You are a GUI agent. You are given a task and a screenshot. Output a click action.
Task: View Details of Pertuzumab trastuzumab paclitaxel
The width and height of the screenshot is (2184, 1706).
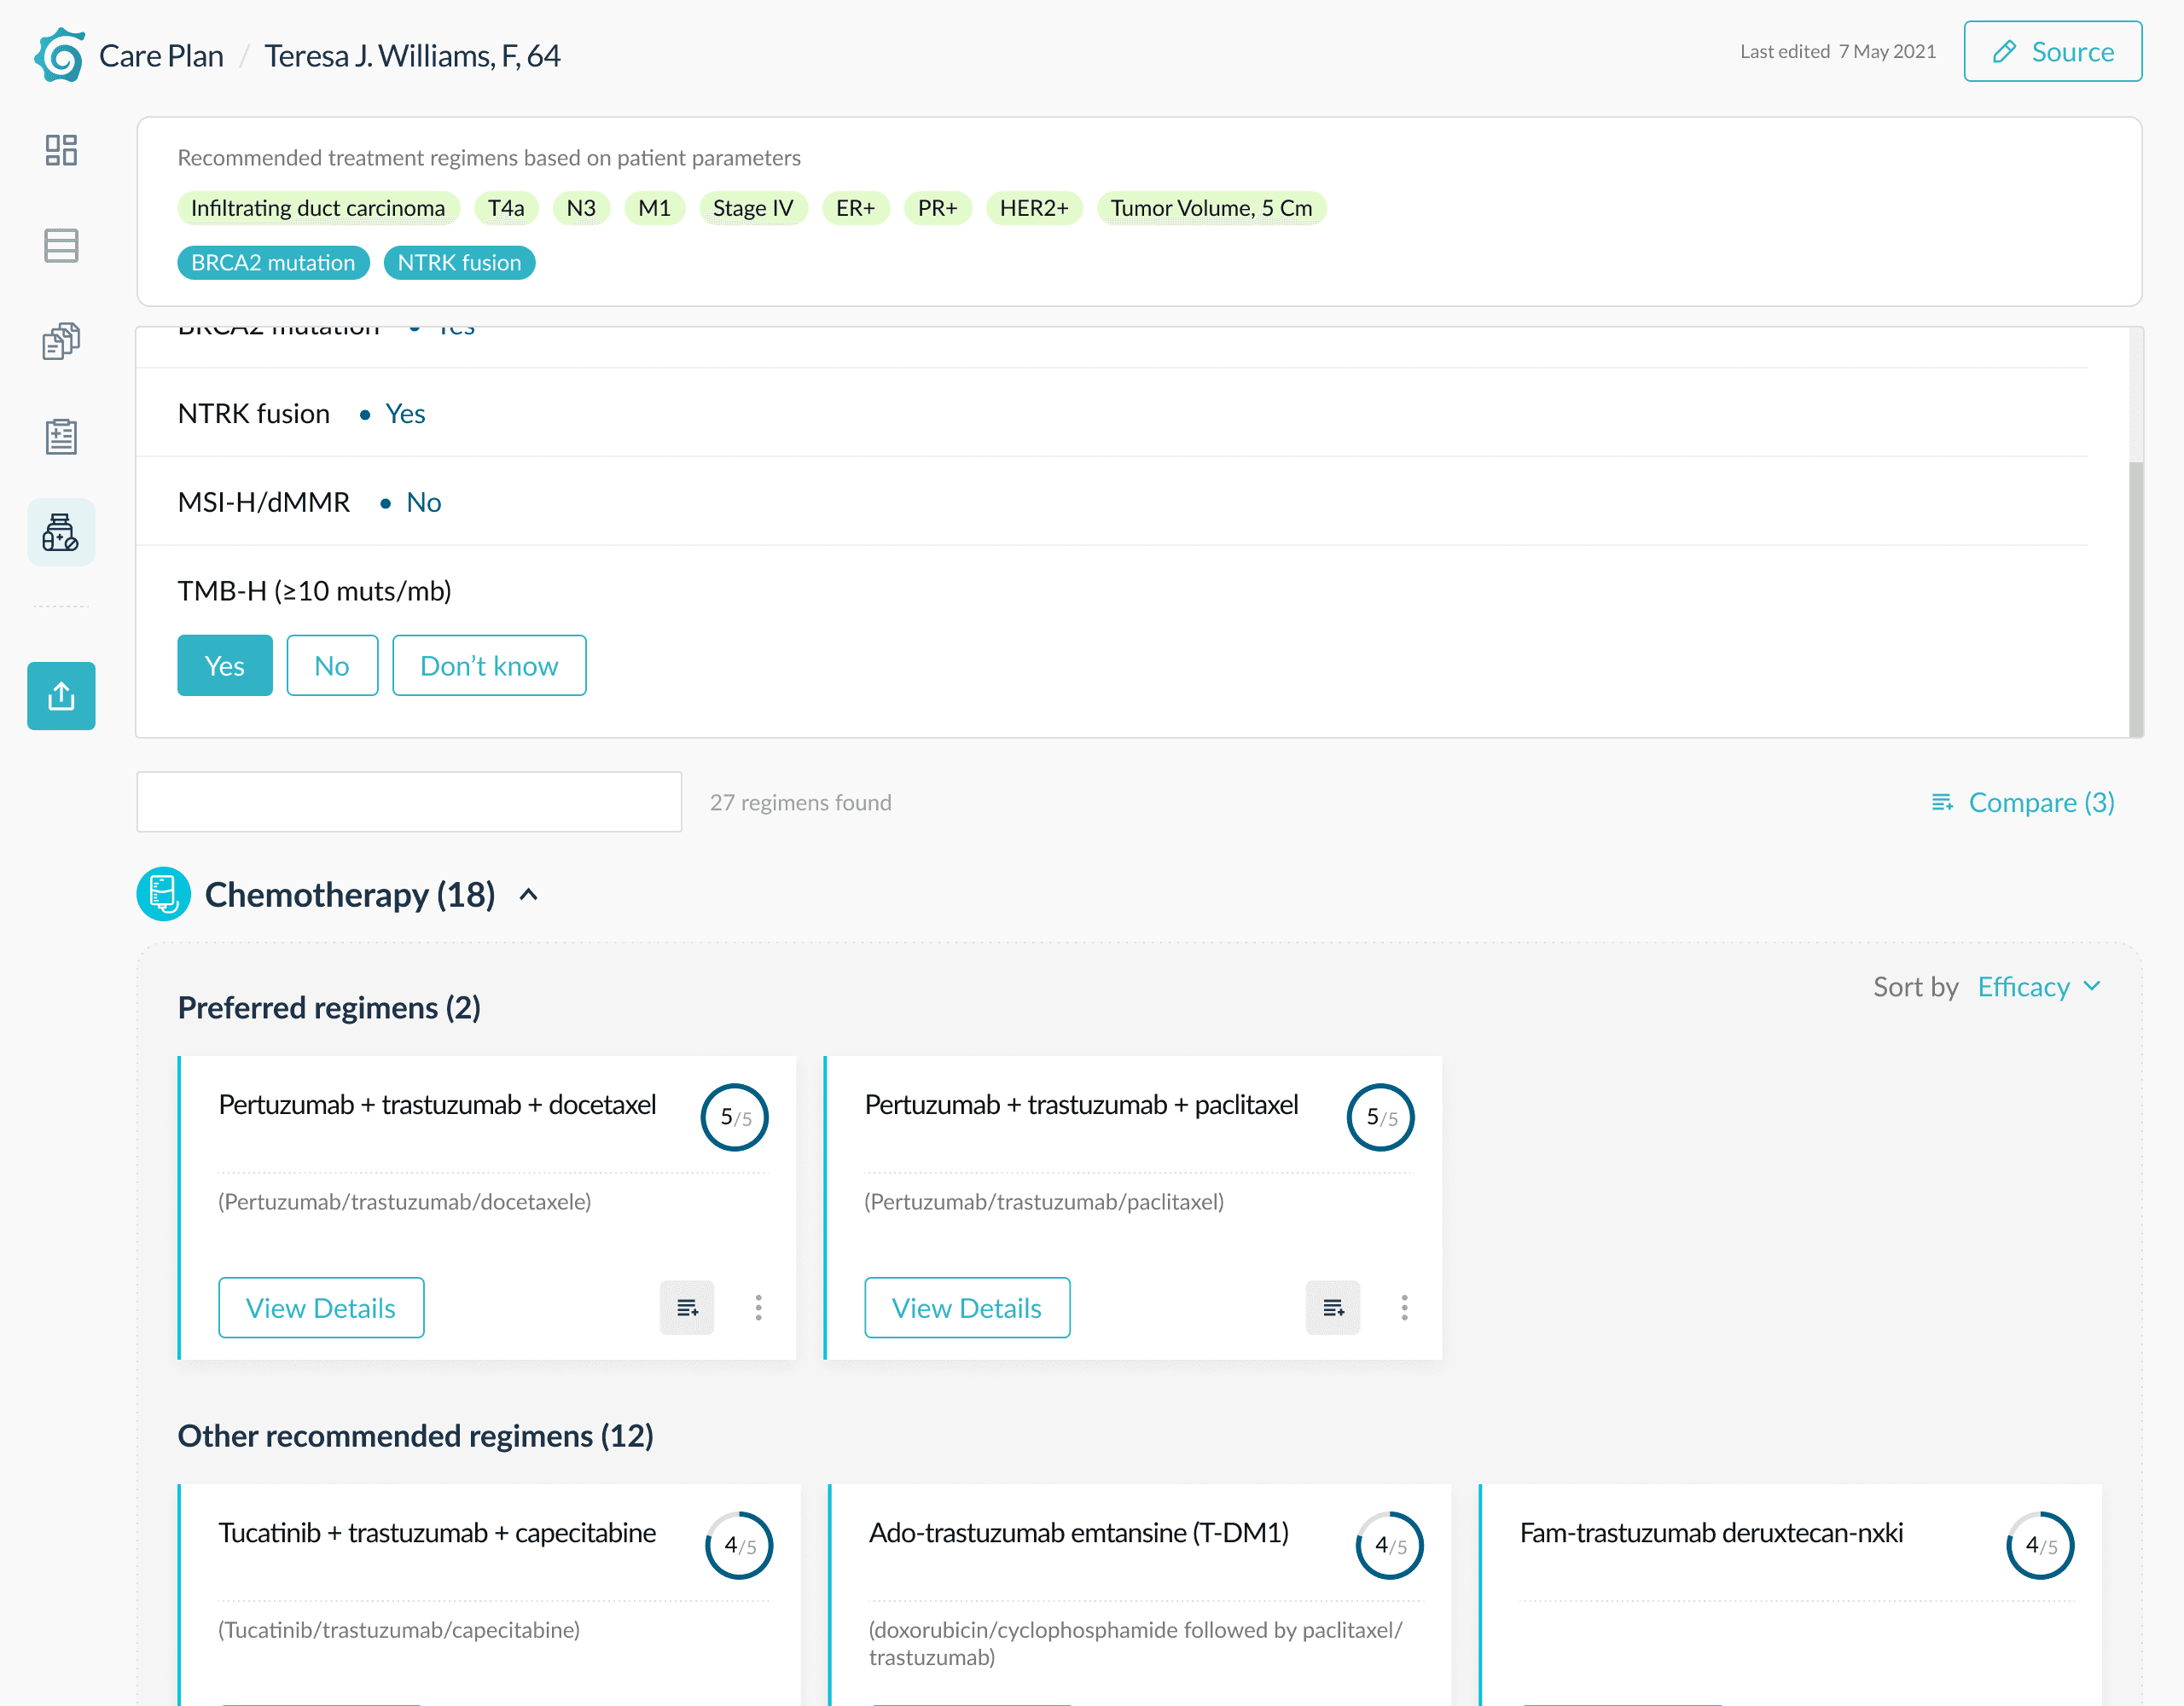coord(967,1307)
